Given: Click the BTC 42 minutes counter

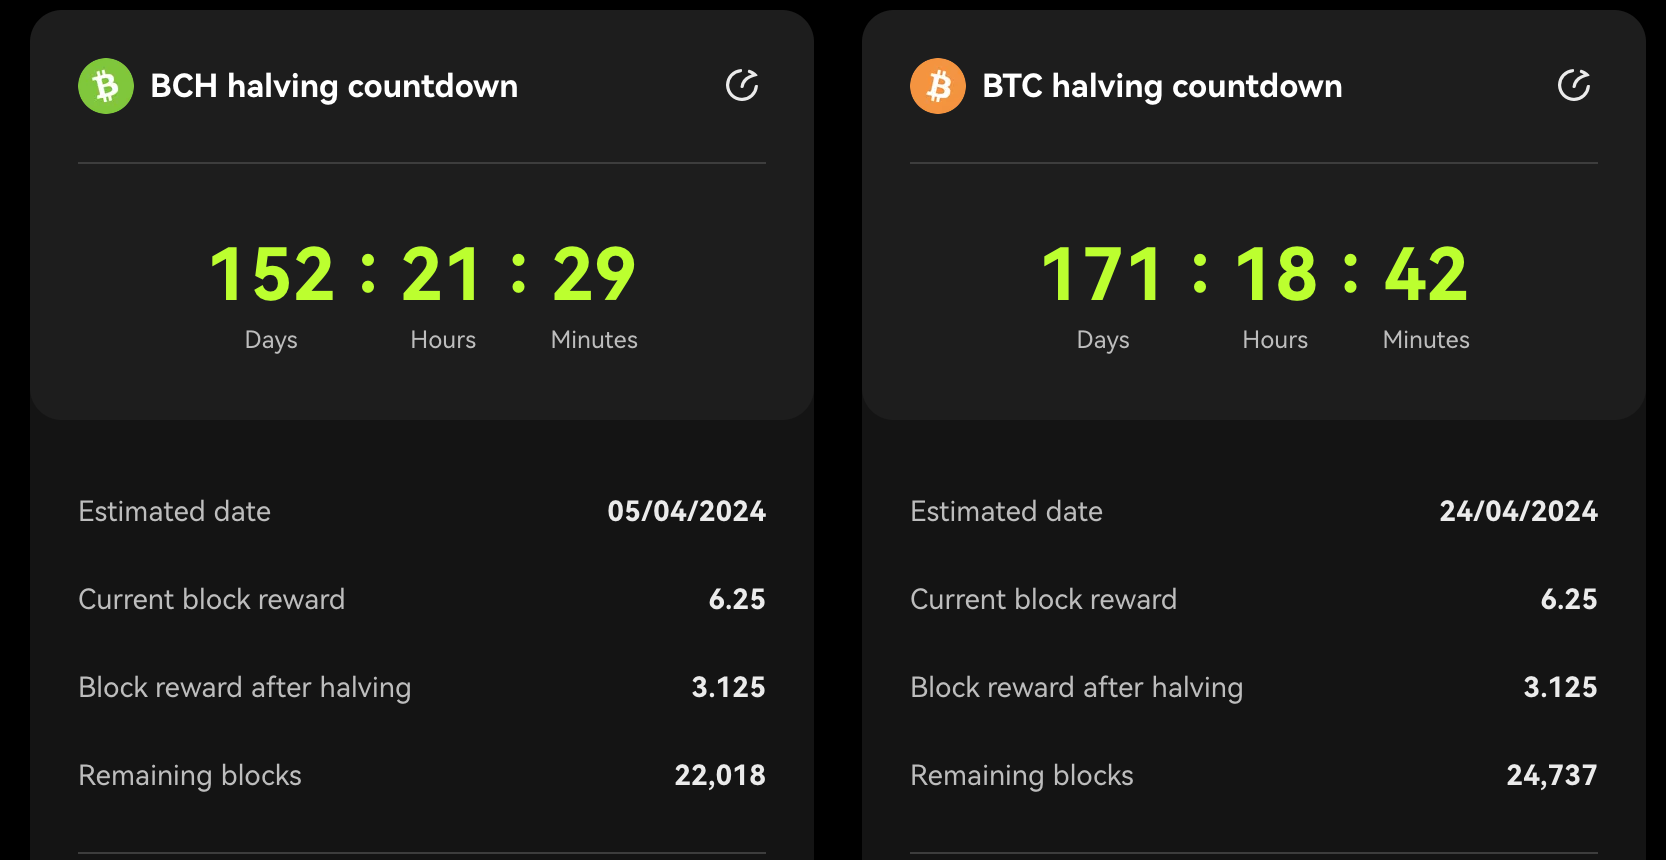Looking at the screenshot, I should pyautogui.click(x=1426, y=274).
